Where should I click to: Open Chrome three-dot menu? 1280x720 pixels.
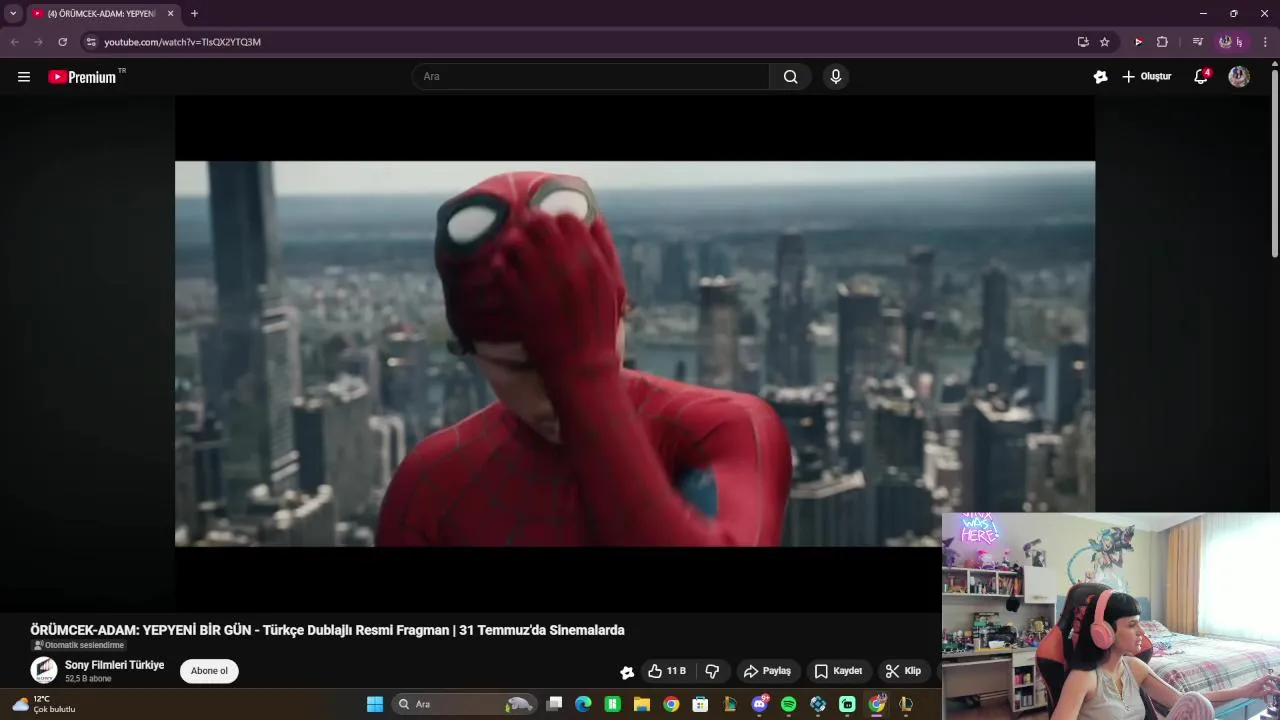coord(1265,42)
